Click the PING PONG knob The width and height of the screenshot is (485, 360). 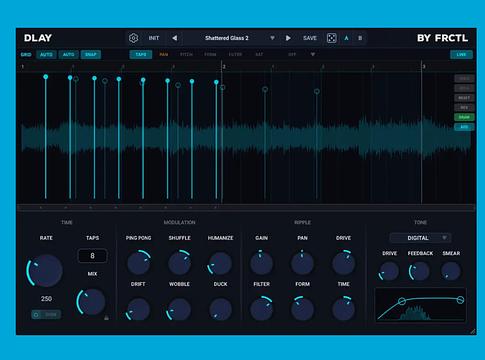[138, 263]
